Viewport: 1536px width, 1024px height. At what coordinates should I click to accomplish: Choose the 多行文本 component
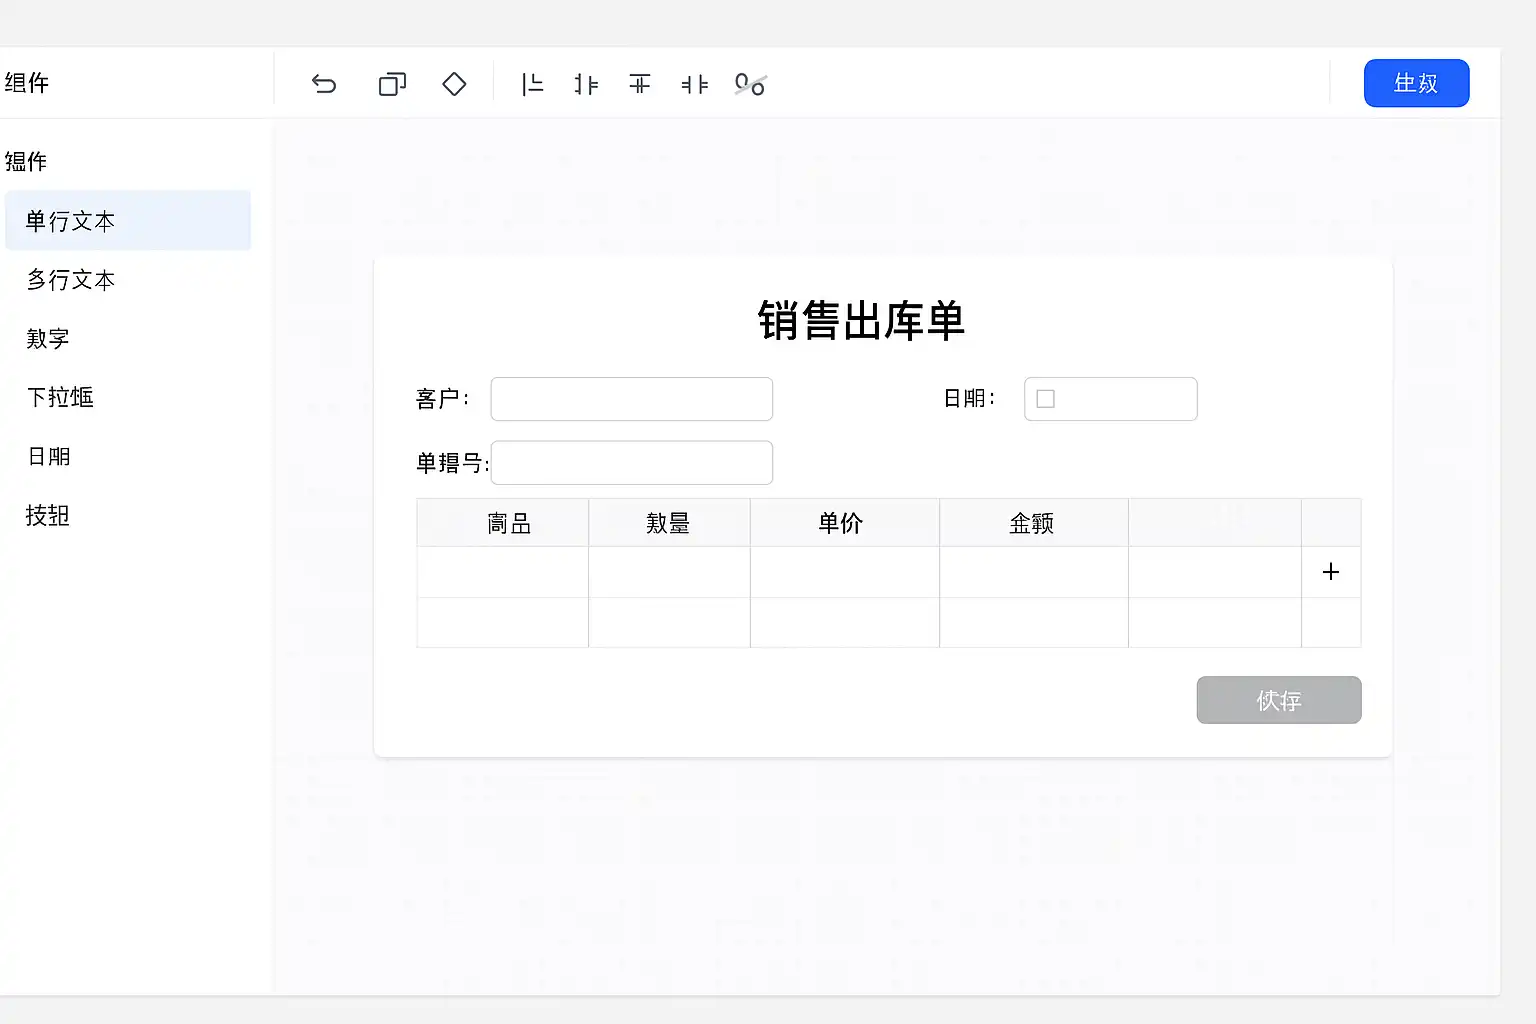click(70, 280)
